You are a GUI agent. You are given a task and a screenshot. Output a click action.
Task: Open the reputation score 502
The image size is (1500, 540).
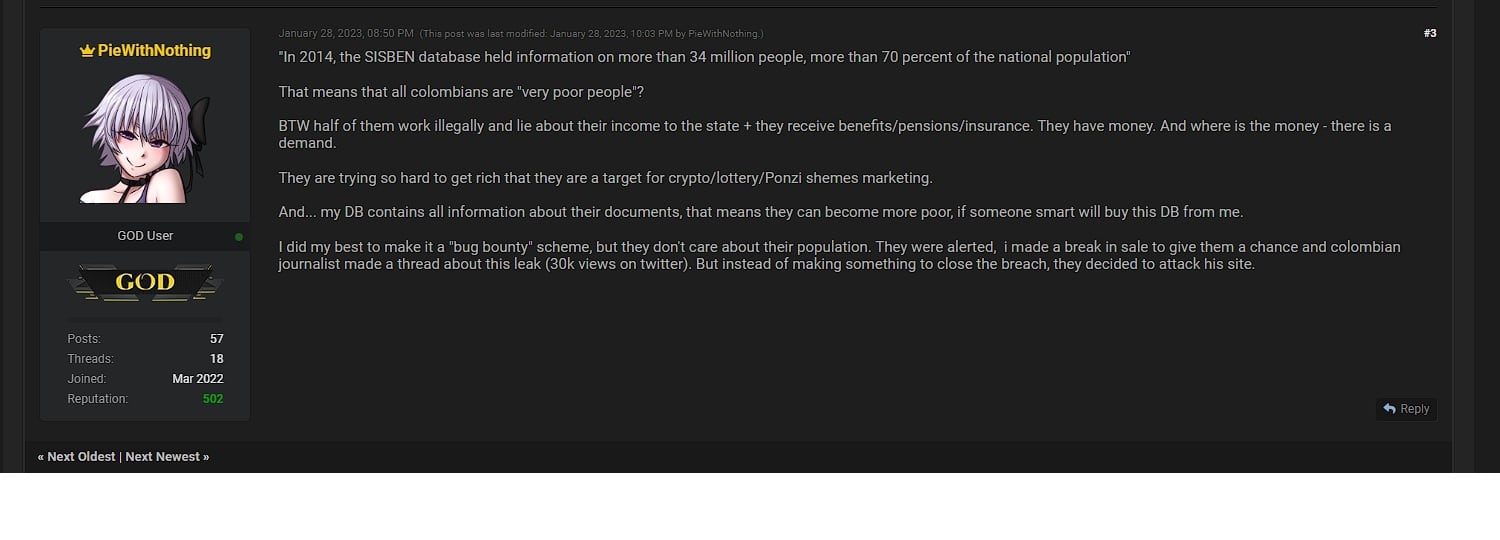point(212,399)
